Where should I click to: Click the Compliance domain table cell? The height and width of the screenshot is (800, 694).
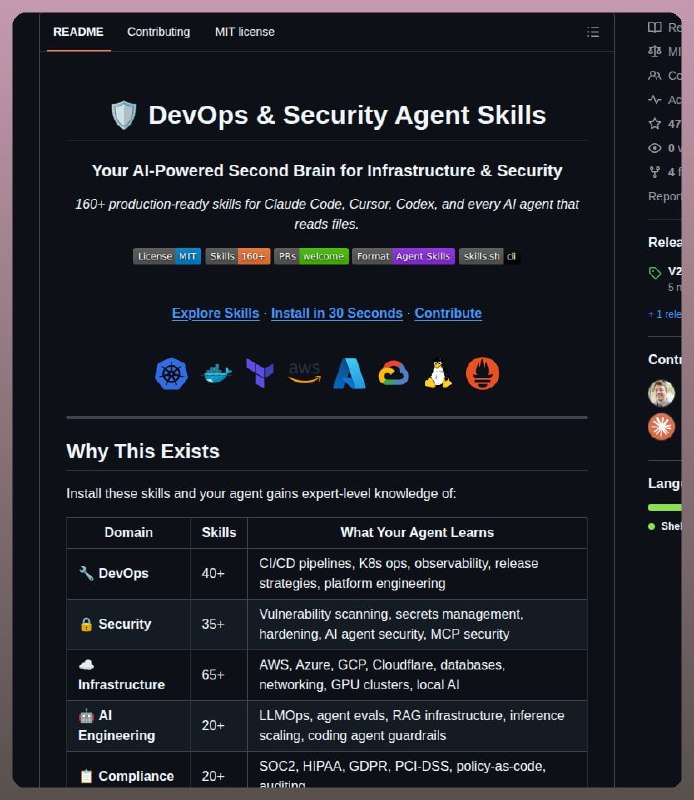129,769
